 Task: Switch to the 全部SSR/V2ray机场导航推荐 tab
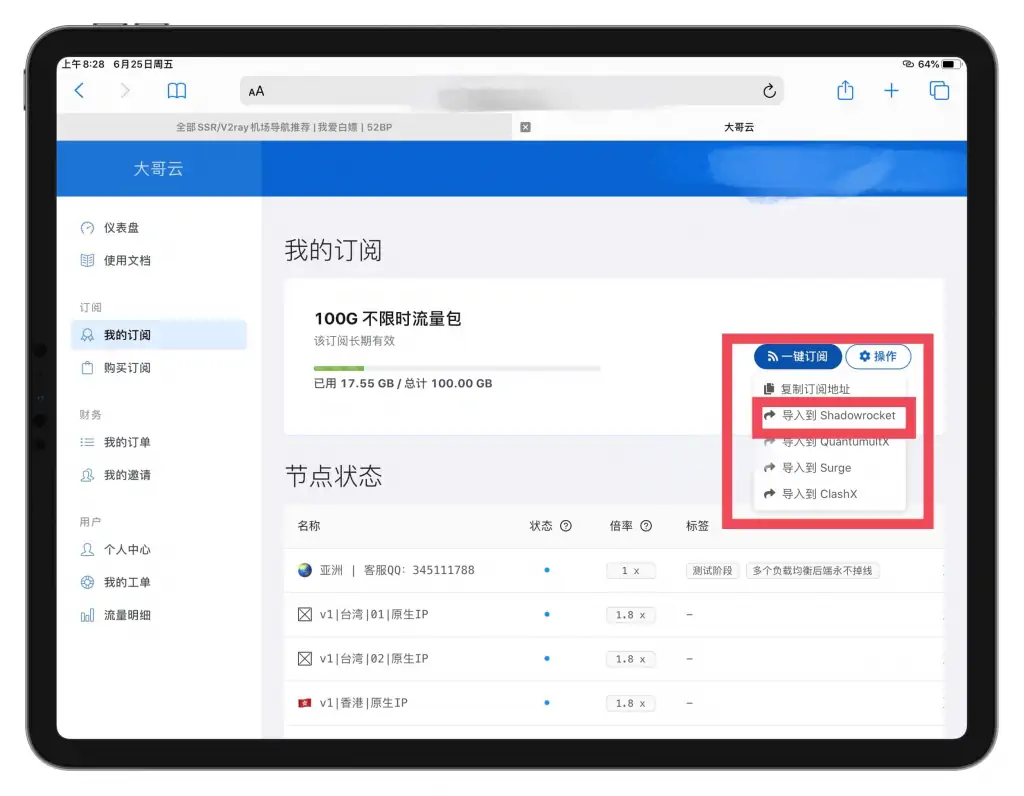pyautogui.click(x=284, y=127)
